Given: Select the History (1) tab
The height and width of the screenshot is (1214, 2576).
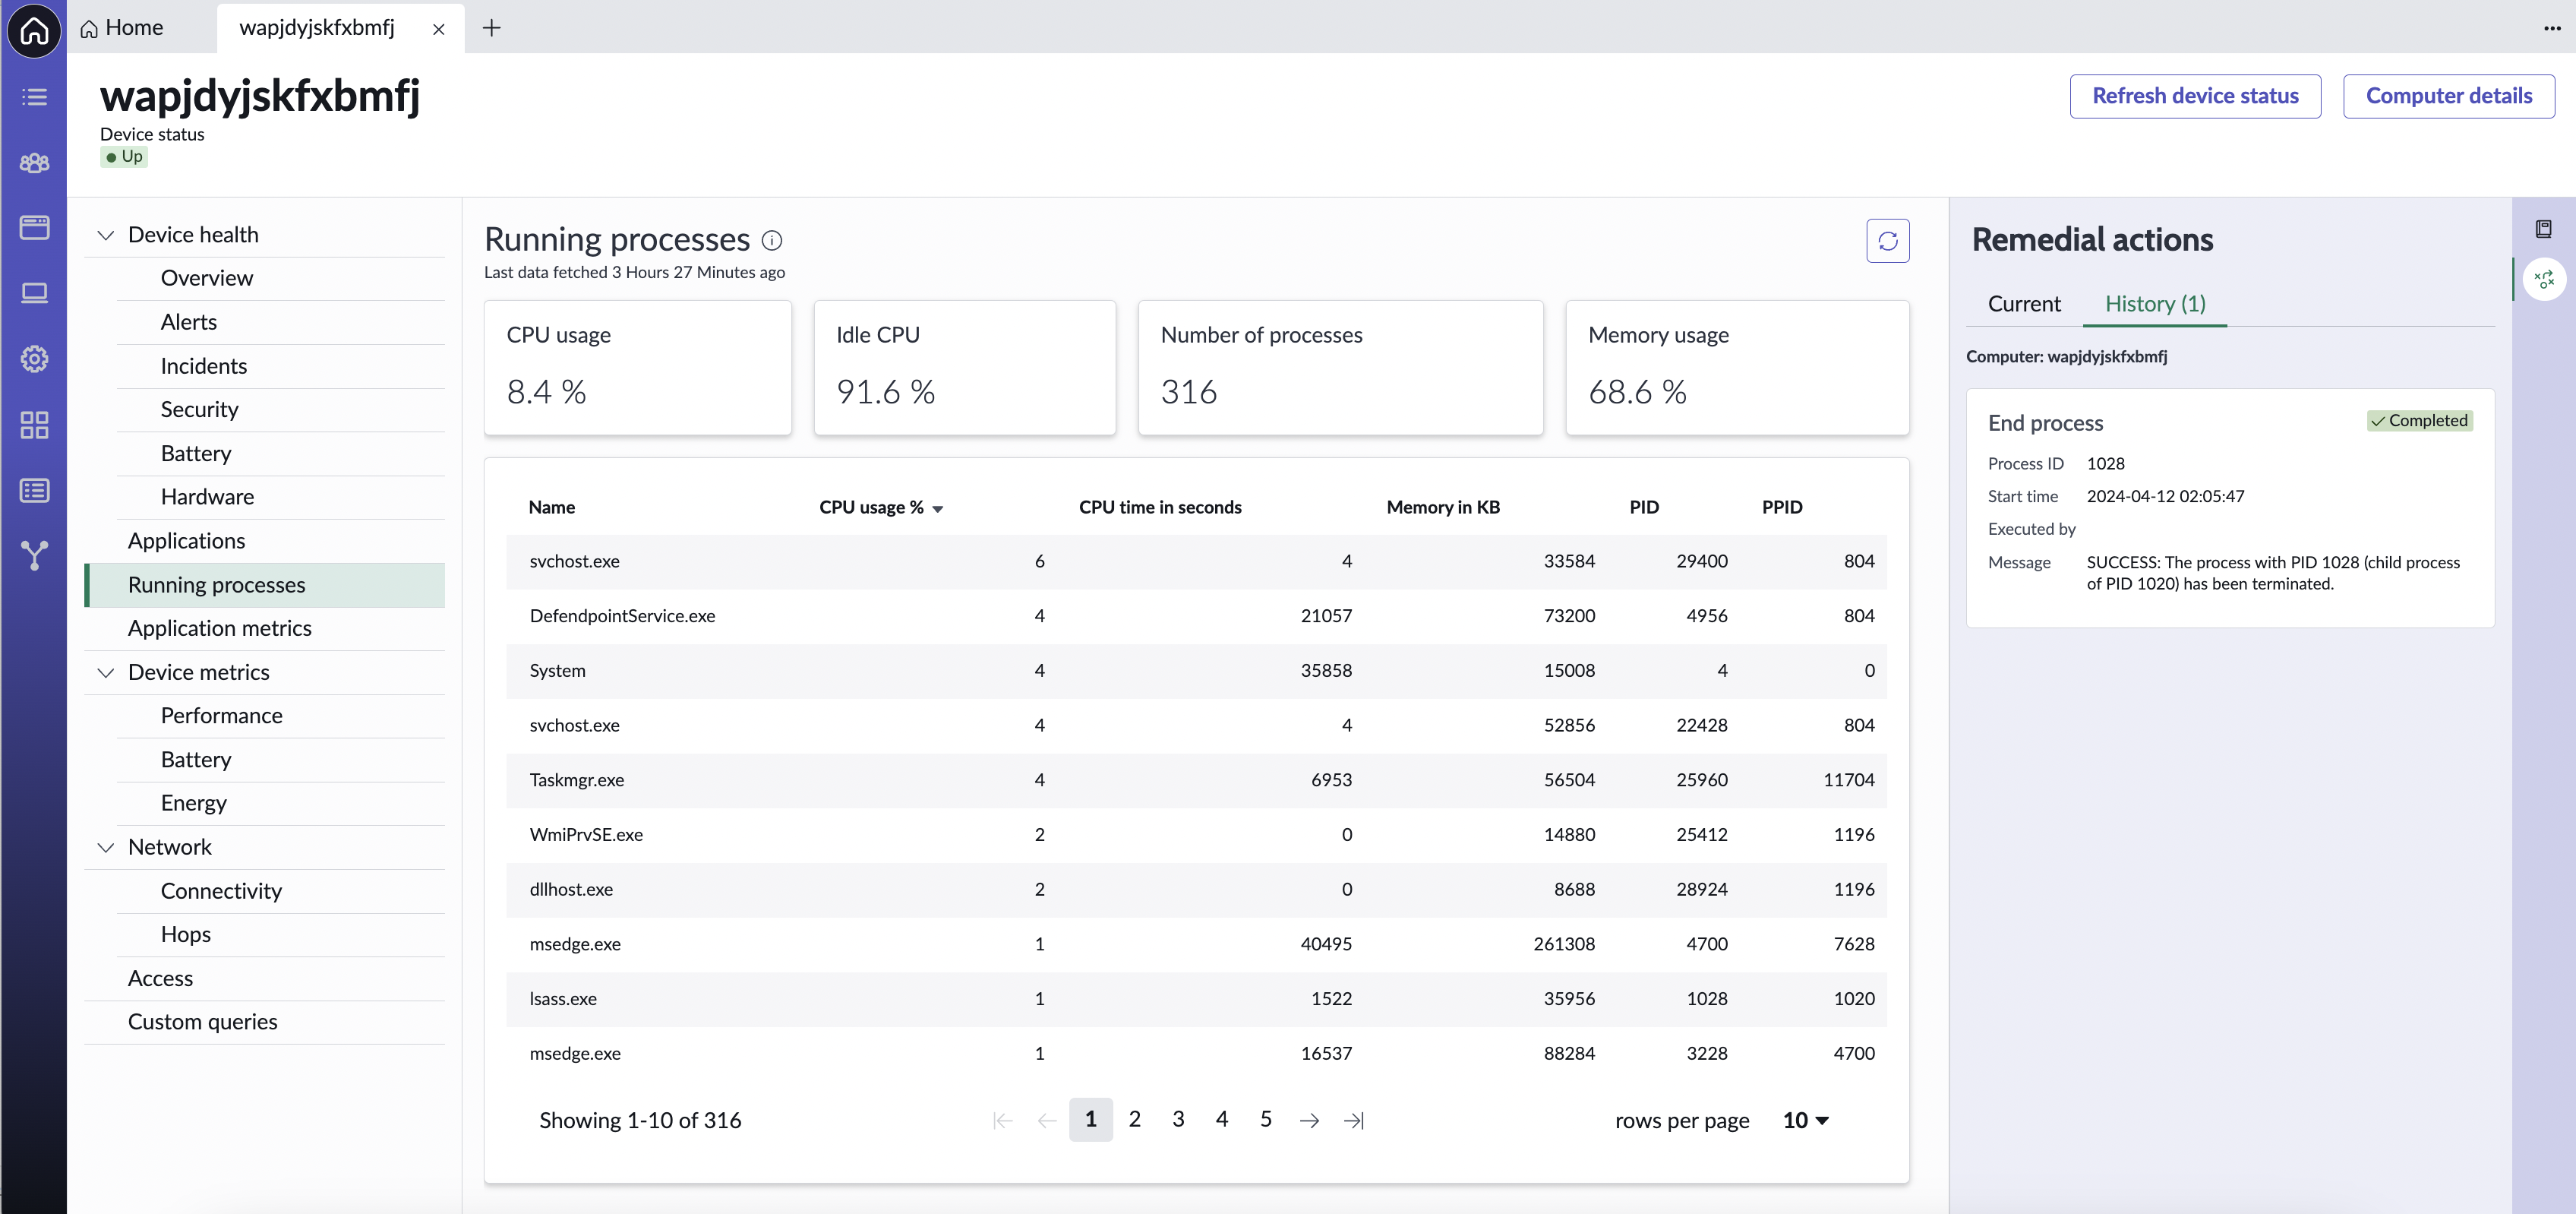Looking at the screenshot, I should pyautogui.click(x=2154, y=304).
